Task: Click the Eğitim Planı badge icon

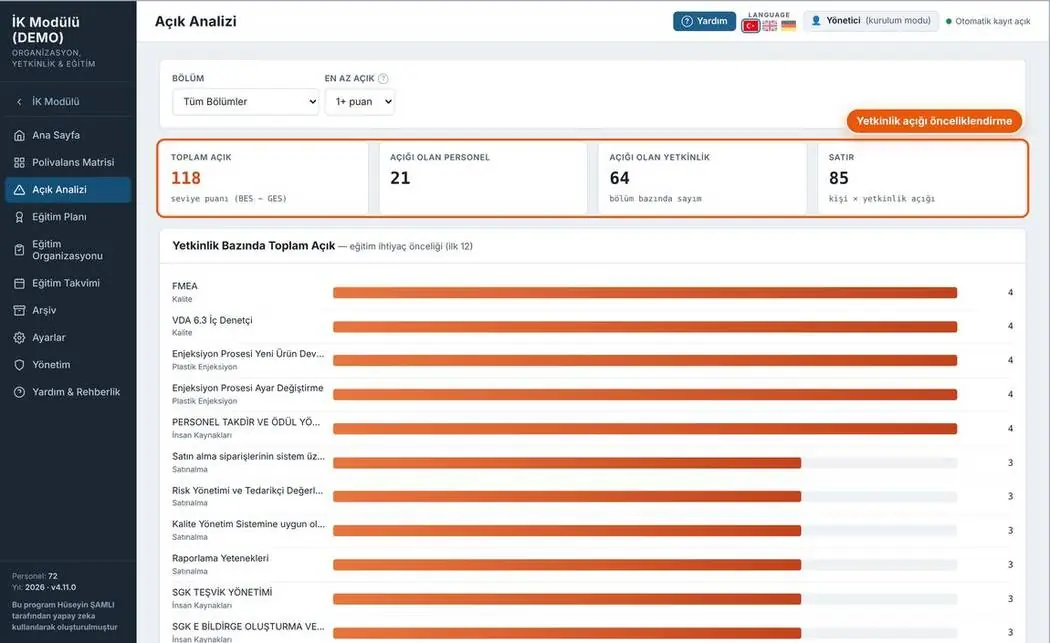Action: 19,217
